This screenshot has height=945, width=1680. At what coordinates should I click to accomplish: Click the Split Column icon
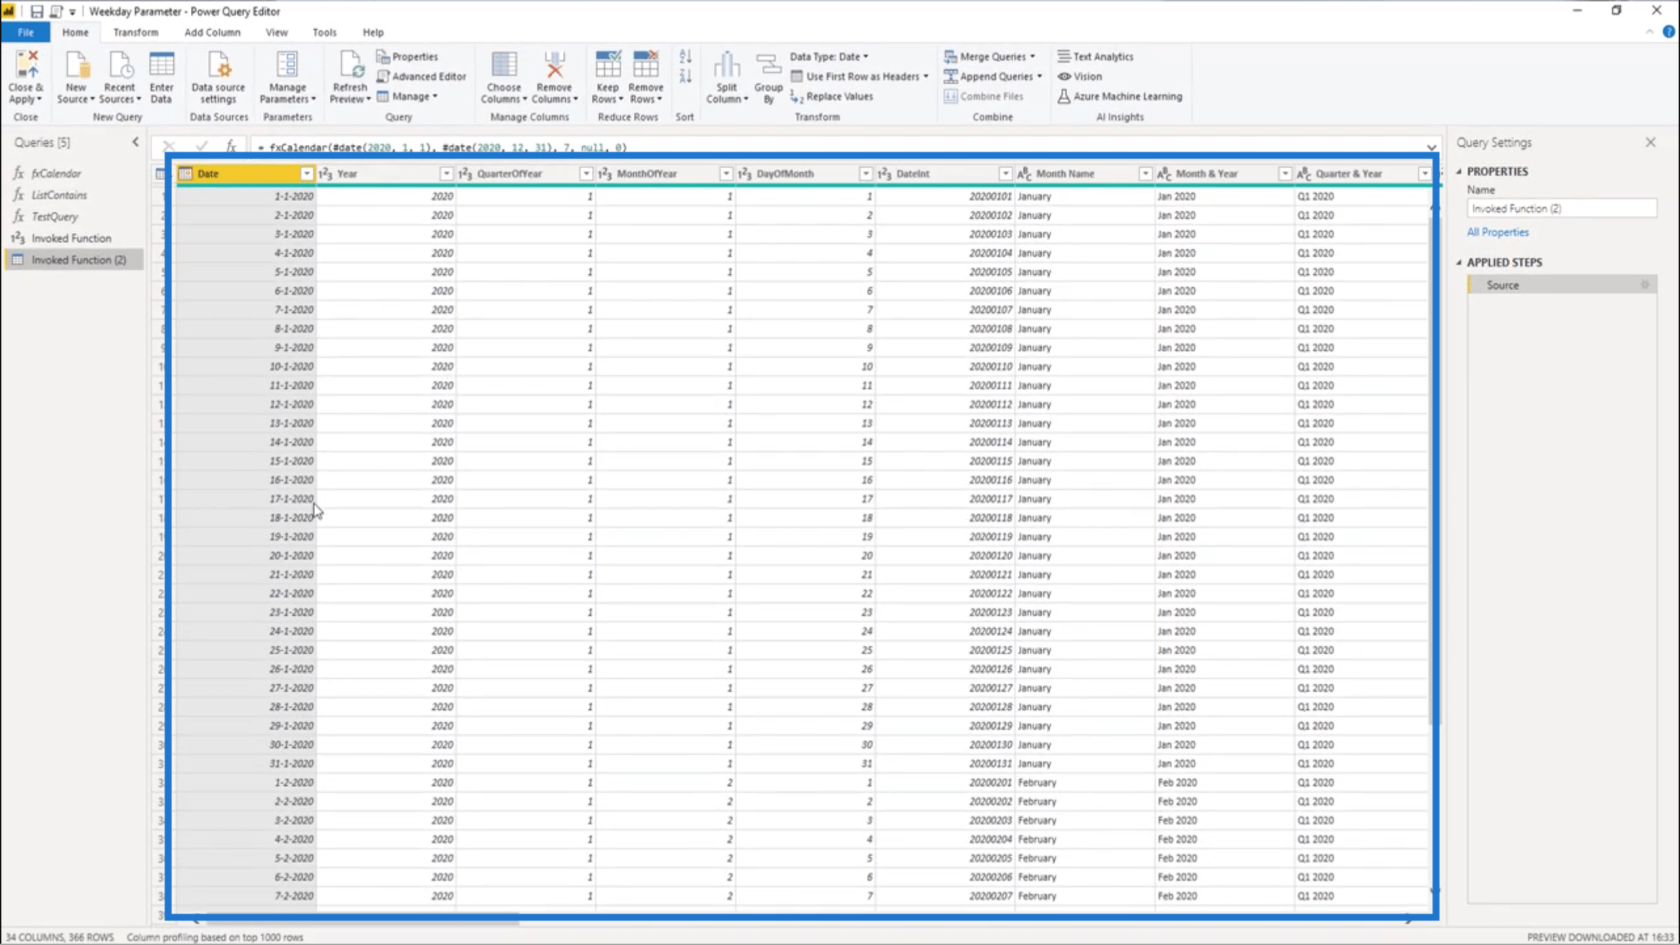tap(727, 64)
